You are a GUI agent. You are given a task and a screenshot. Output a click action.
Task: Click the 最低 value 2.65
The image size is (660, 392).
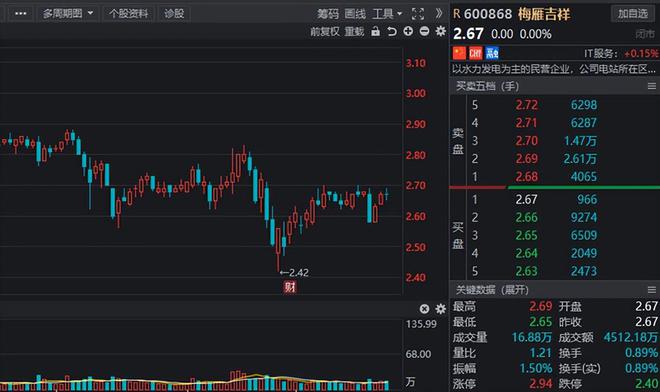pos(540,322)
